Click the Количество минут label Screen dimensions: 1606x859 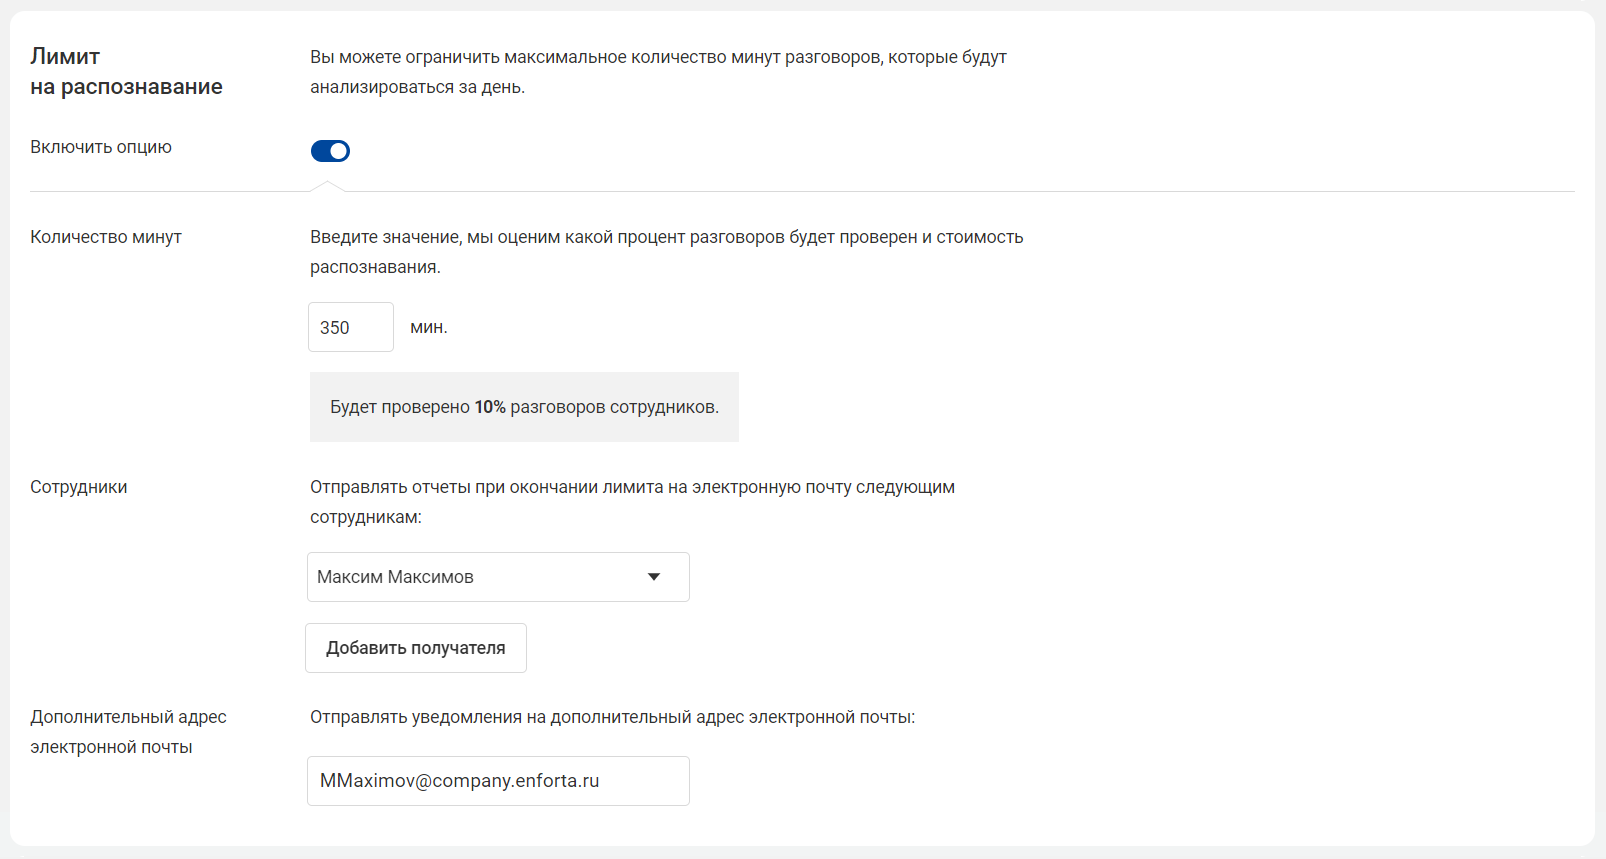coord(106,237)
